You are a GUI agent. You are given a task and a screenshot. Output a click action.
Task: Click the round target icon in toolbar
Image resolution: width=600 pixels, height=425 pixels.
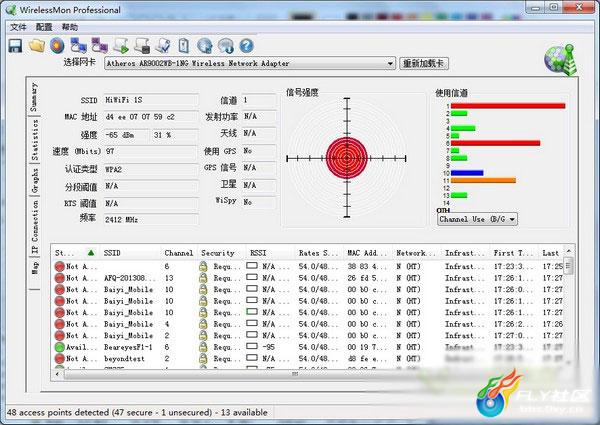pos(57,46)
